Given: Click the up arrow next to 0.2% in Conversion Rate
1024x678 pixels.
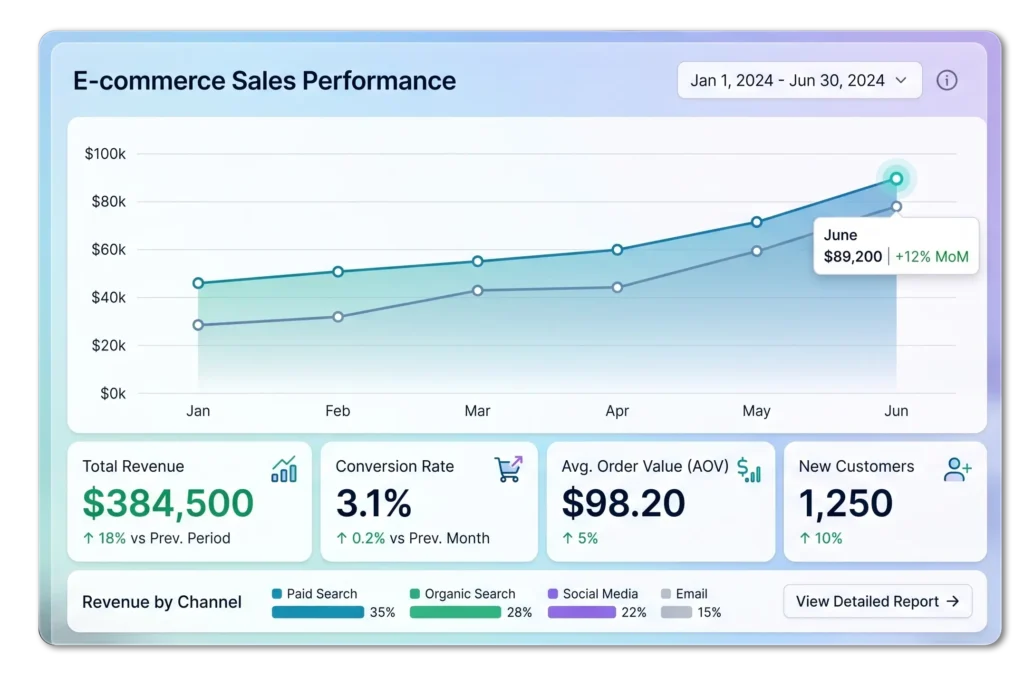Looking at the screenshot, I should pos(342,538).
